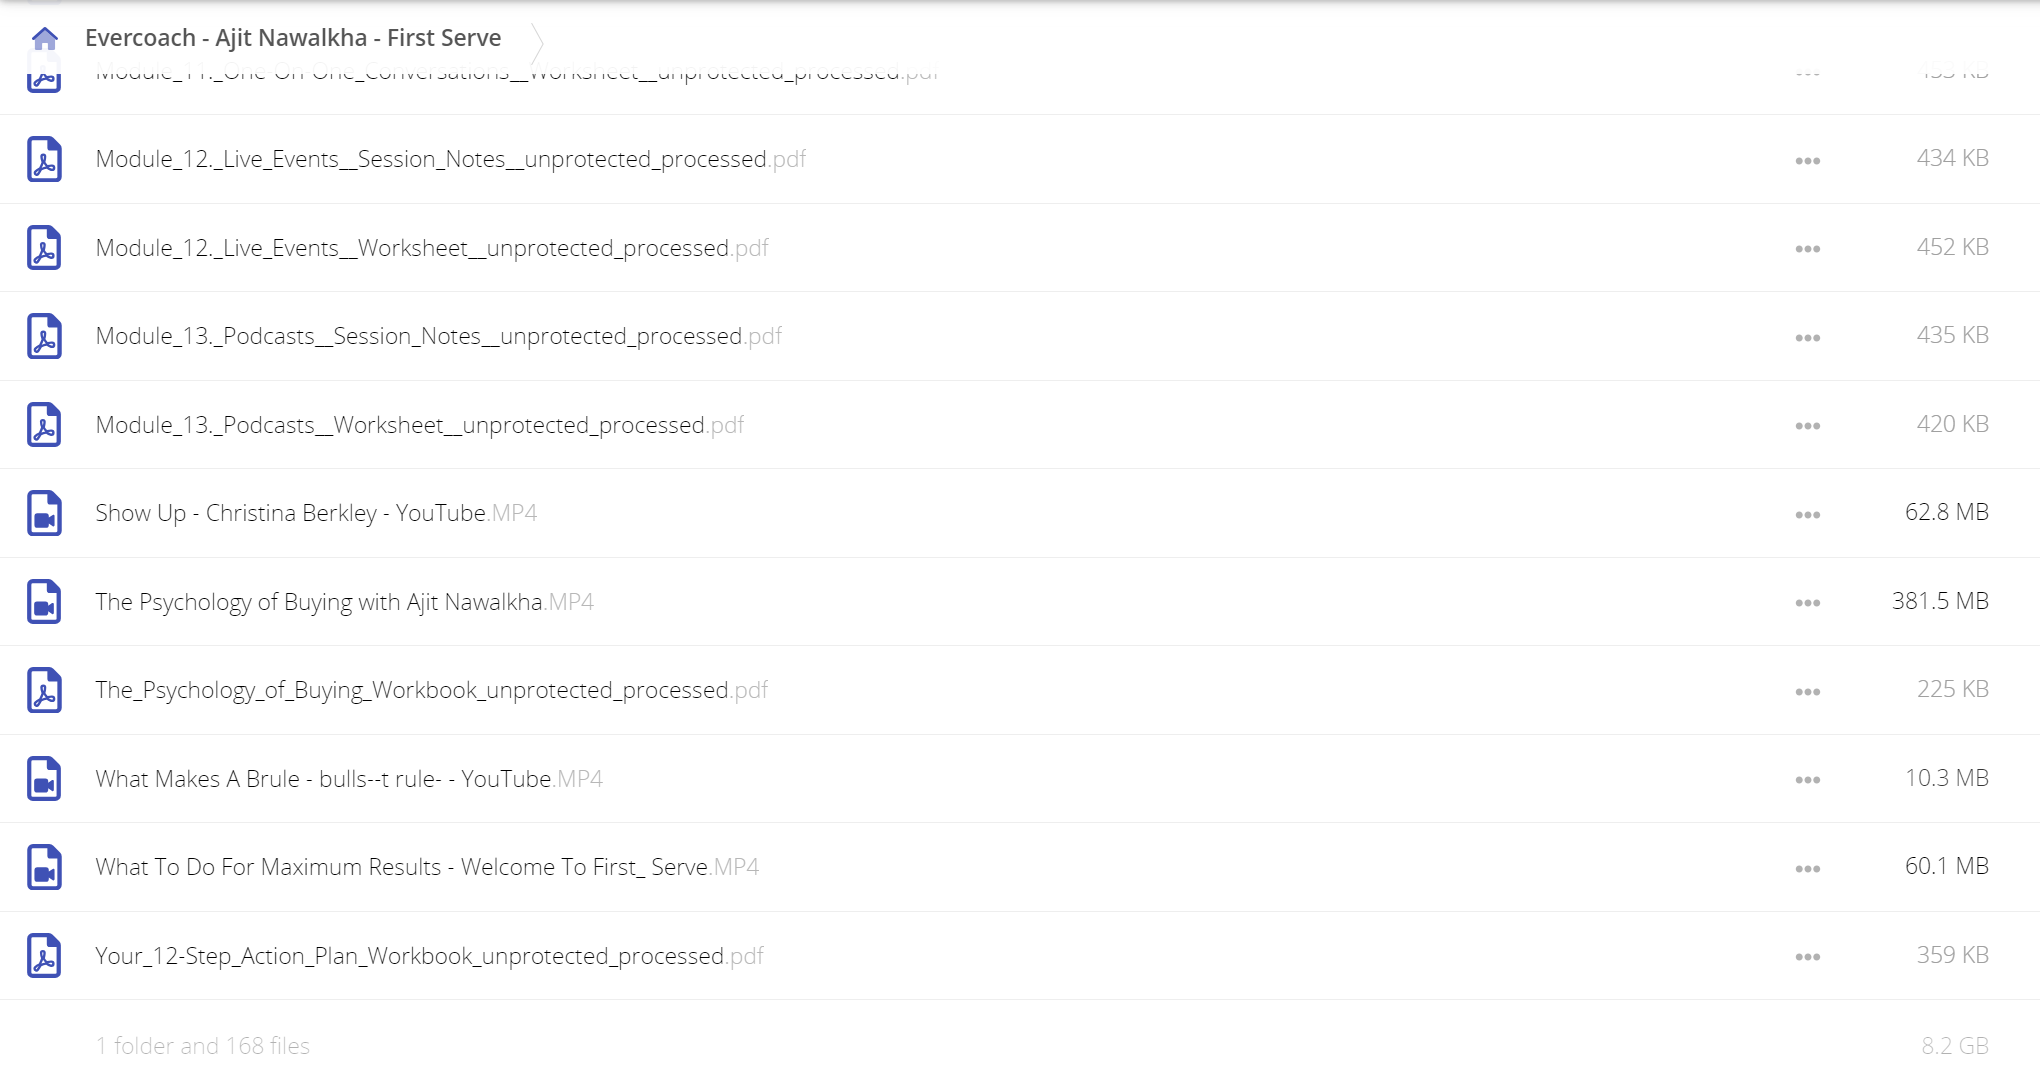Screen dimensions: 2040x1089
Task: Click PDF icon of Module_13 Podcasts Worksheet
Action: pyautogui.click(x=44, y=425)
